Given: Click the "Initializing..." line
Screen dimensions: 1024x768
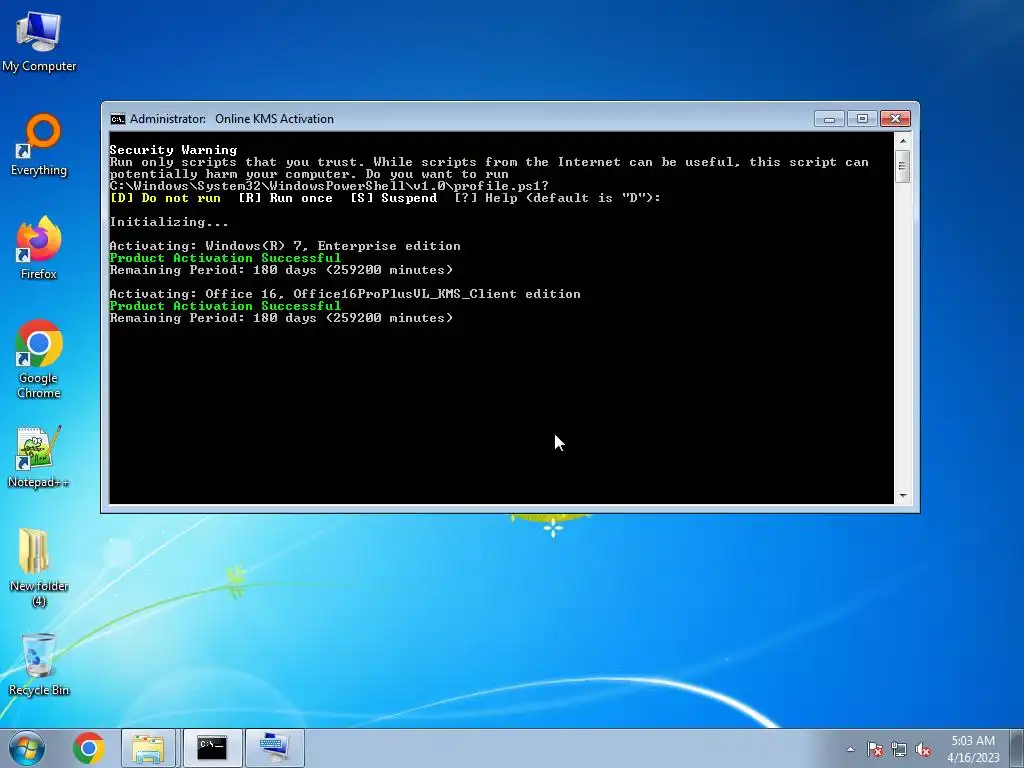Looking at the screenshot, I should click(169, 222).
